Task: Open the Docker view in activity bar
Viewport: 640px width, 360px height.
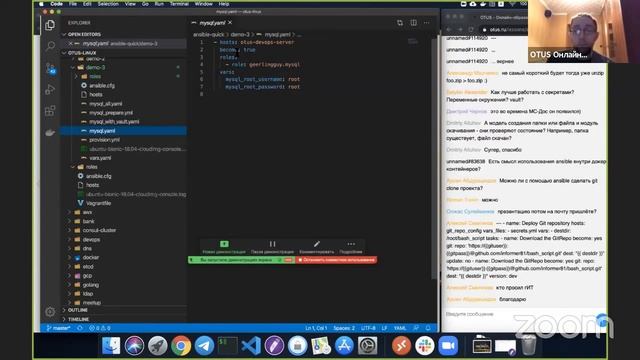Action: [x=50, y=133]
